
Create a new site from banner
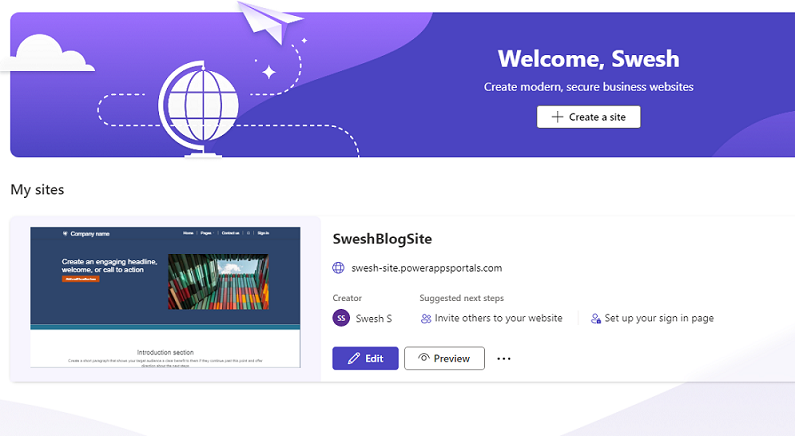(589, 117)
